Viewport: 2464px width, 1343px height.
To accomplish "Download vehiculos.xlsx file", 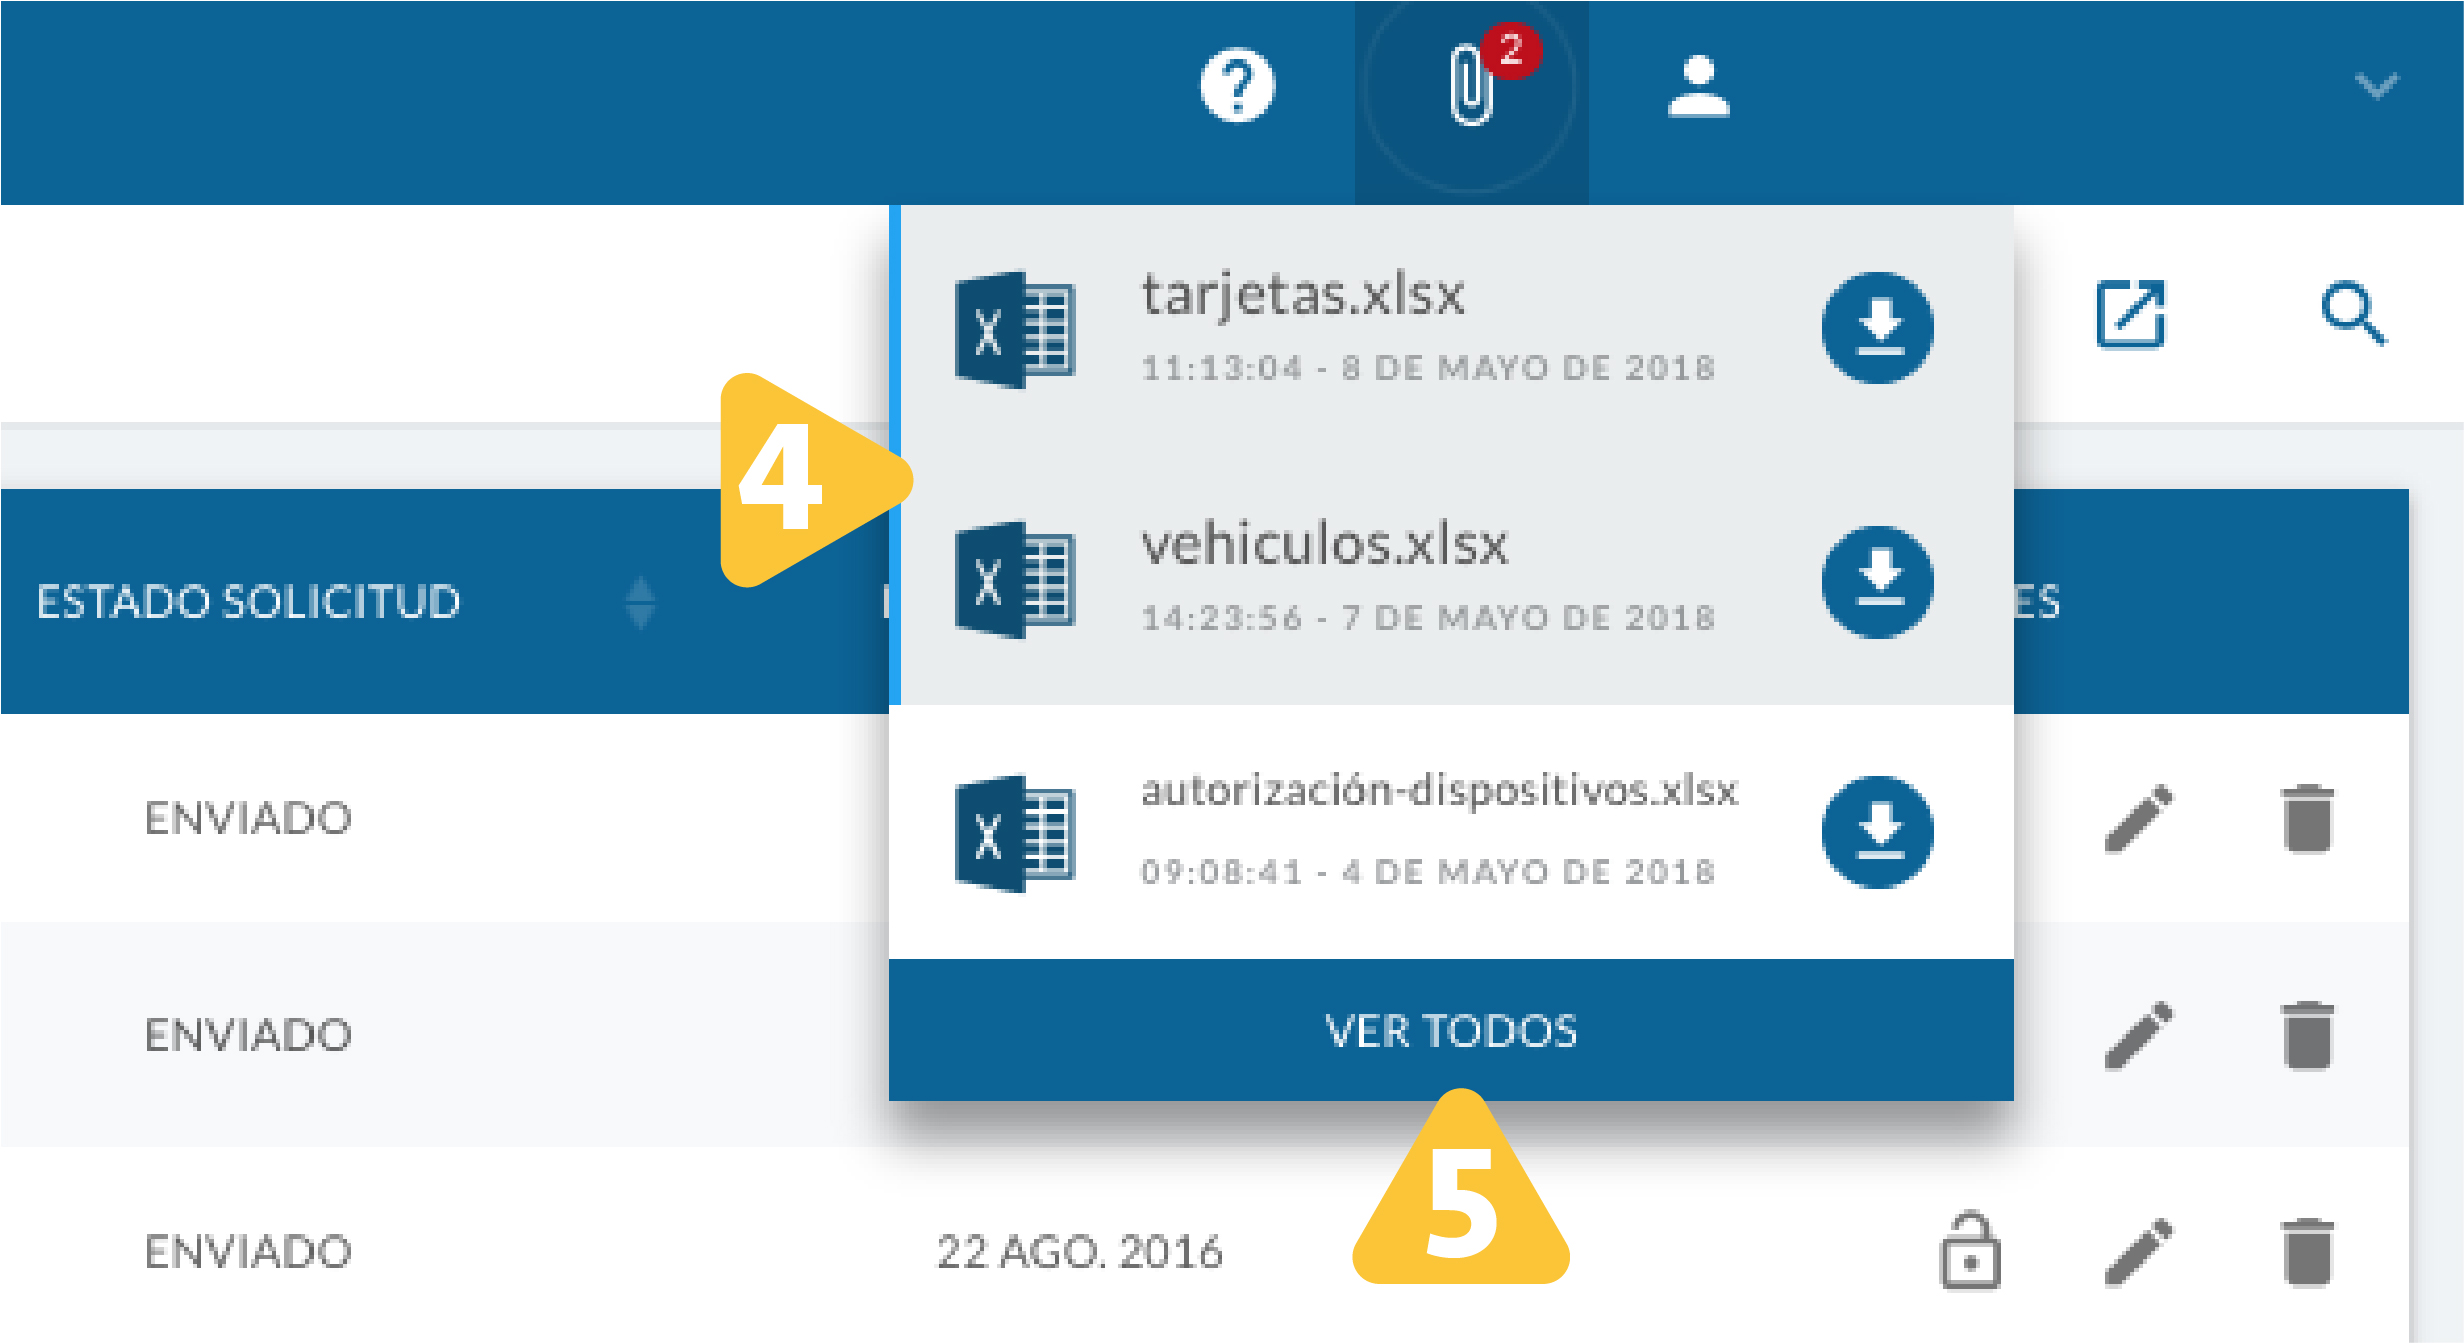I will point(1877,581).
